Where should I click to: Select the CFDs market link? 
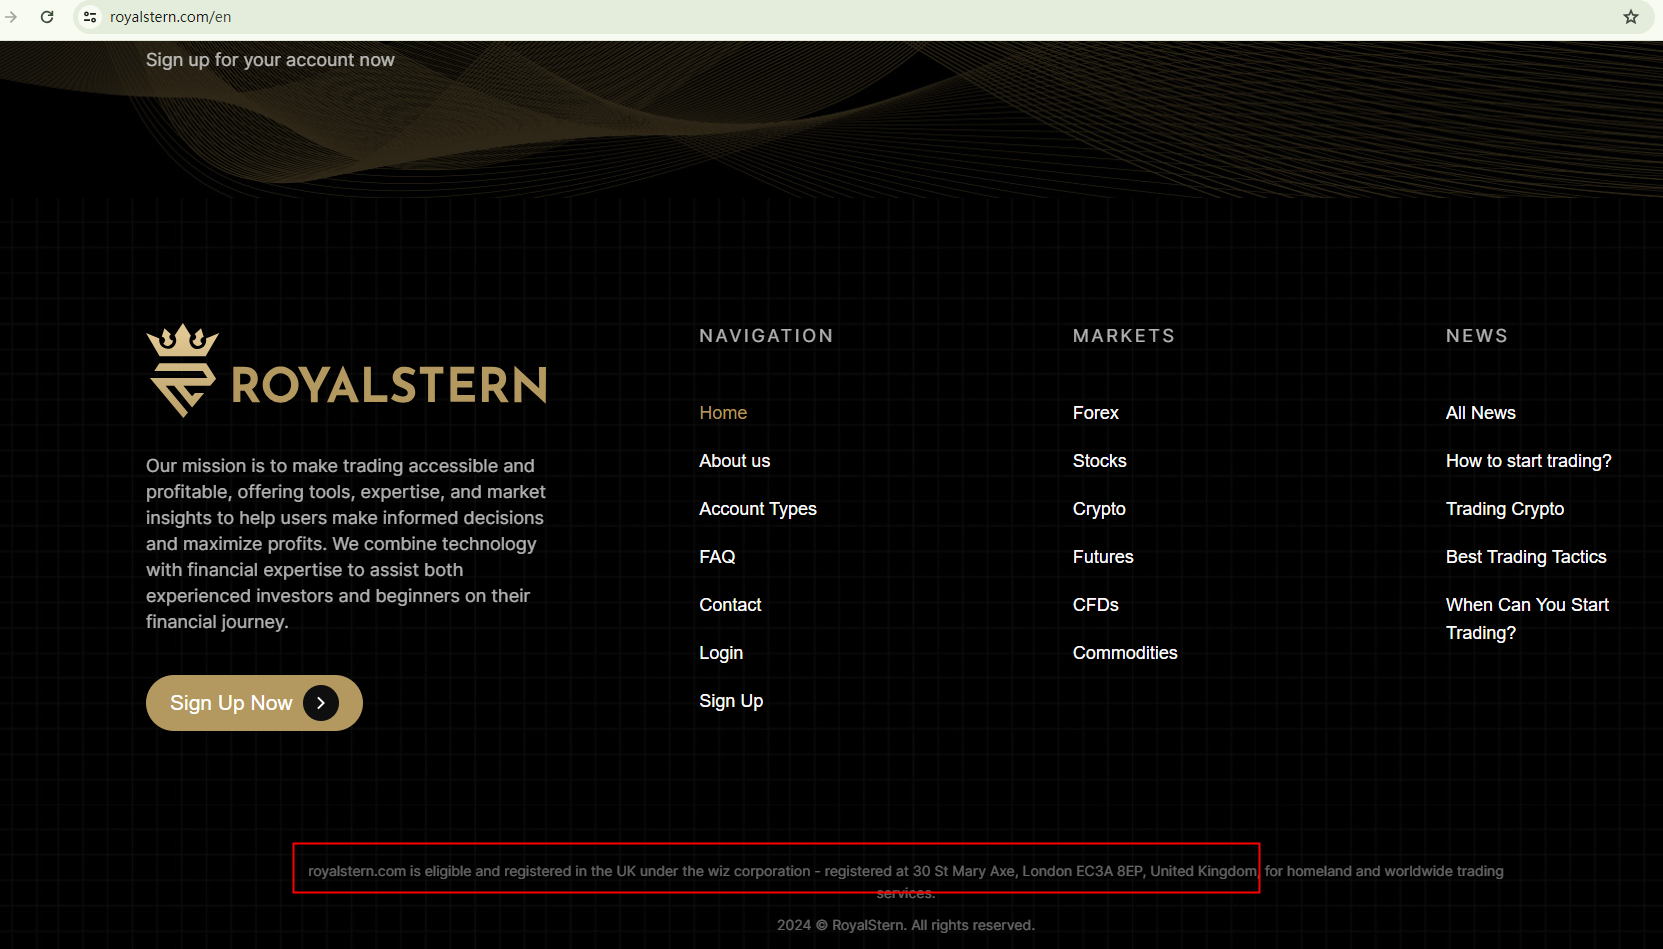pyautogui.click(x=1095, y=605)
